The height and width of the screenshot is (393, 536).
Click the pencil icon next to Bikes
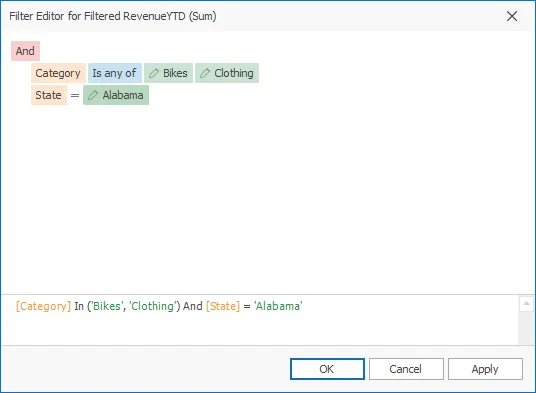pyautogui.click(x=154, y=73)
